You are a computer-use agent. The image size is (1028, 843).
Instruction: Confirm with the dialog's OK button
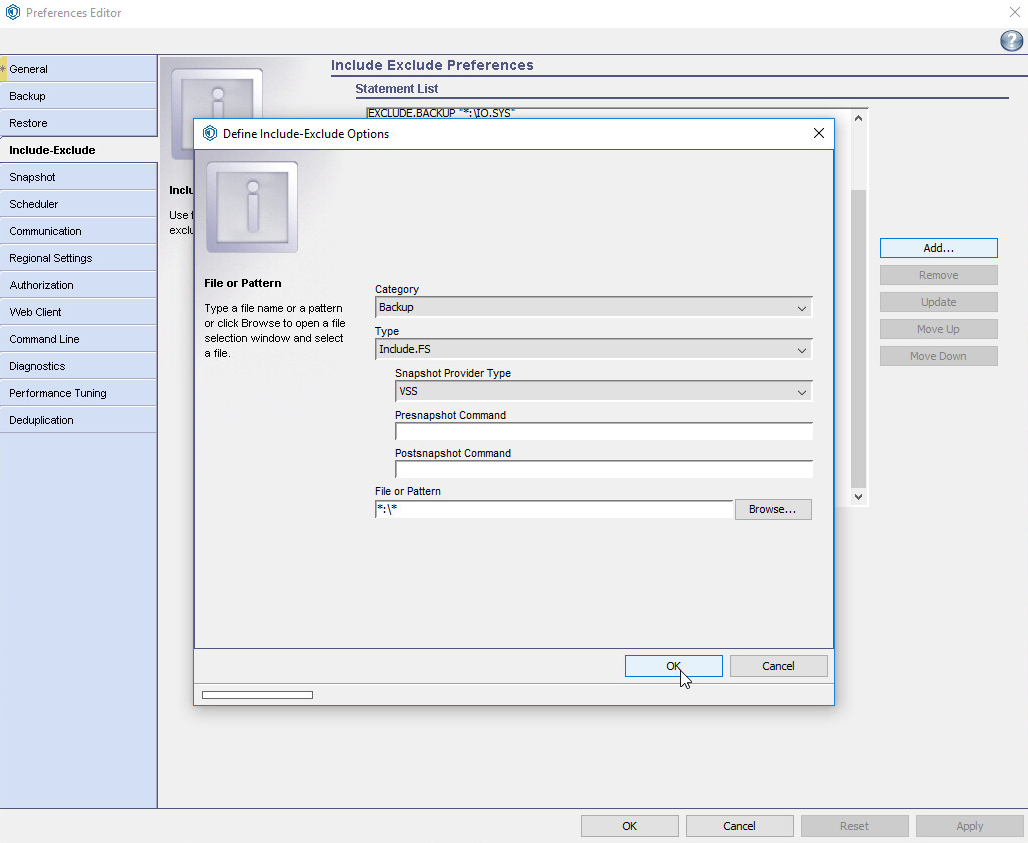tap(673, 666)
